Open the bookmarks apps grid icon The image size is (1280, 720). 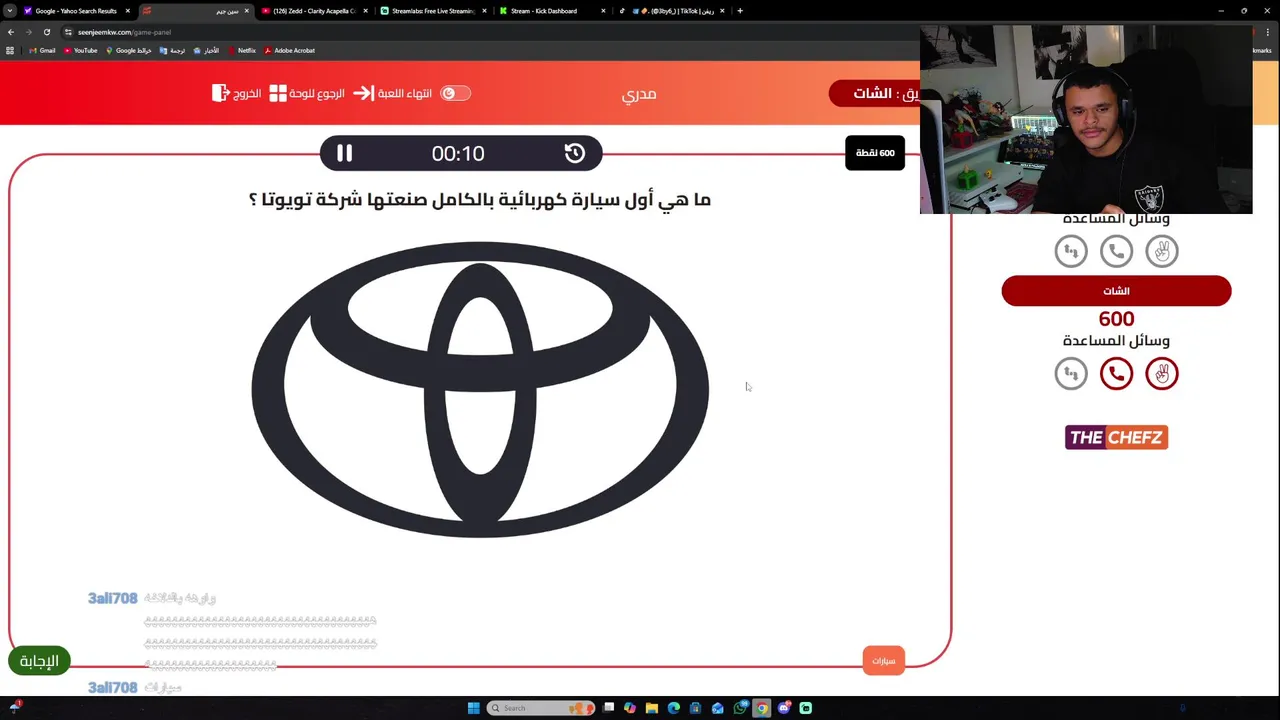click(x=10, y=50)
